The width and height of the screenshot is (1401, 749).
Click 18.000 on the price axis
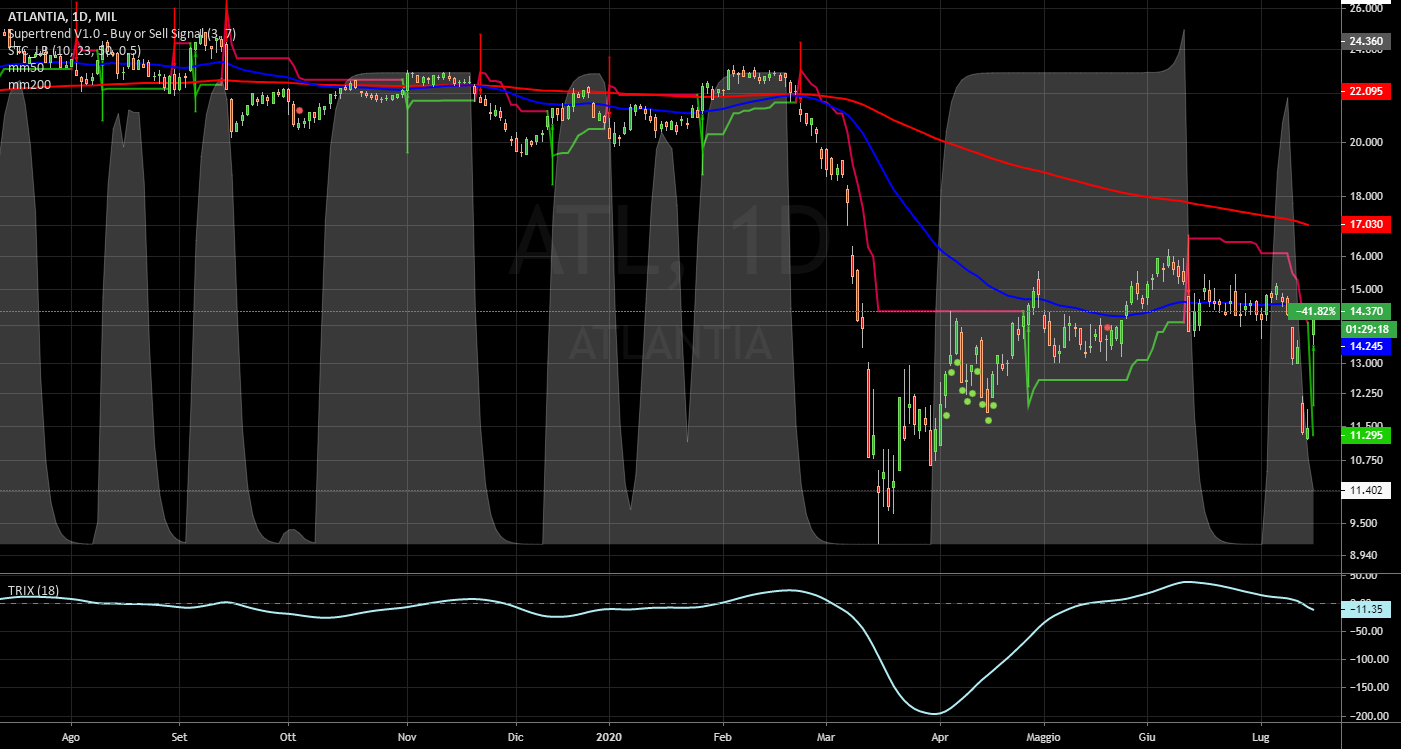(x=1366, y=196)
